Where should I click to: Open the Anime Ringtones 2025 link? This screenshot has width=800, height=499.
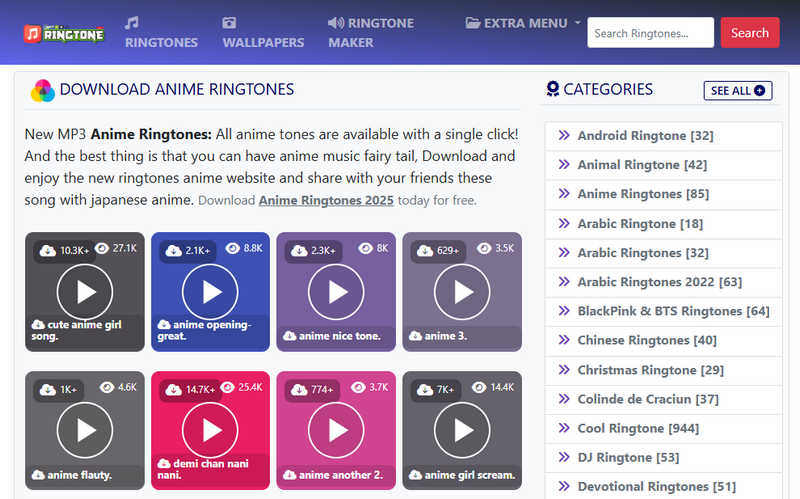[326, 201]
